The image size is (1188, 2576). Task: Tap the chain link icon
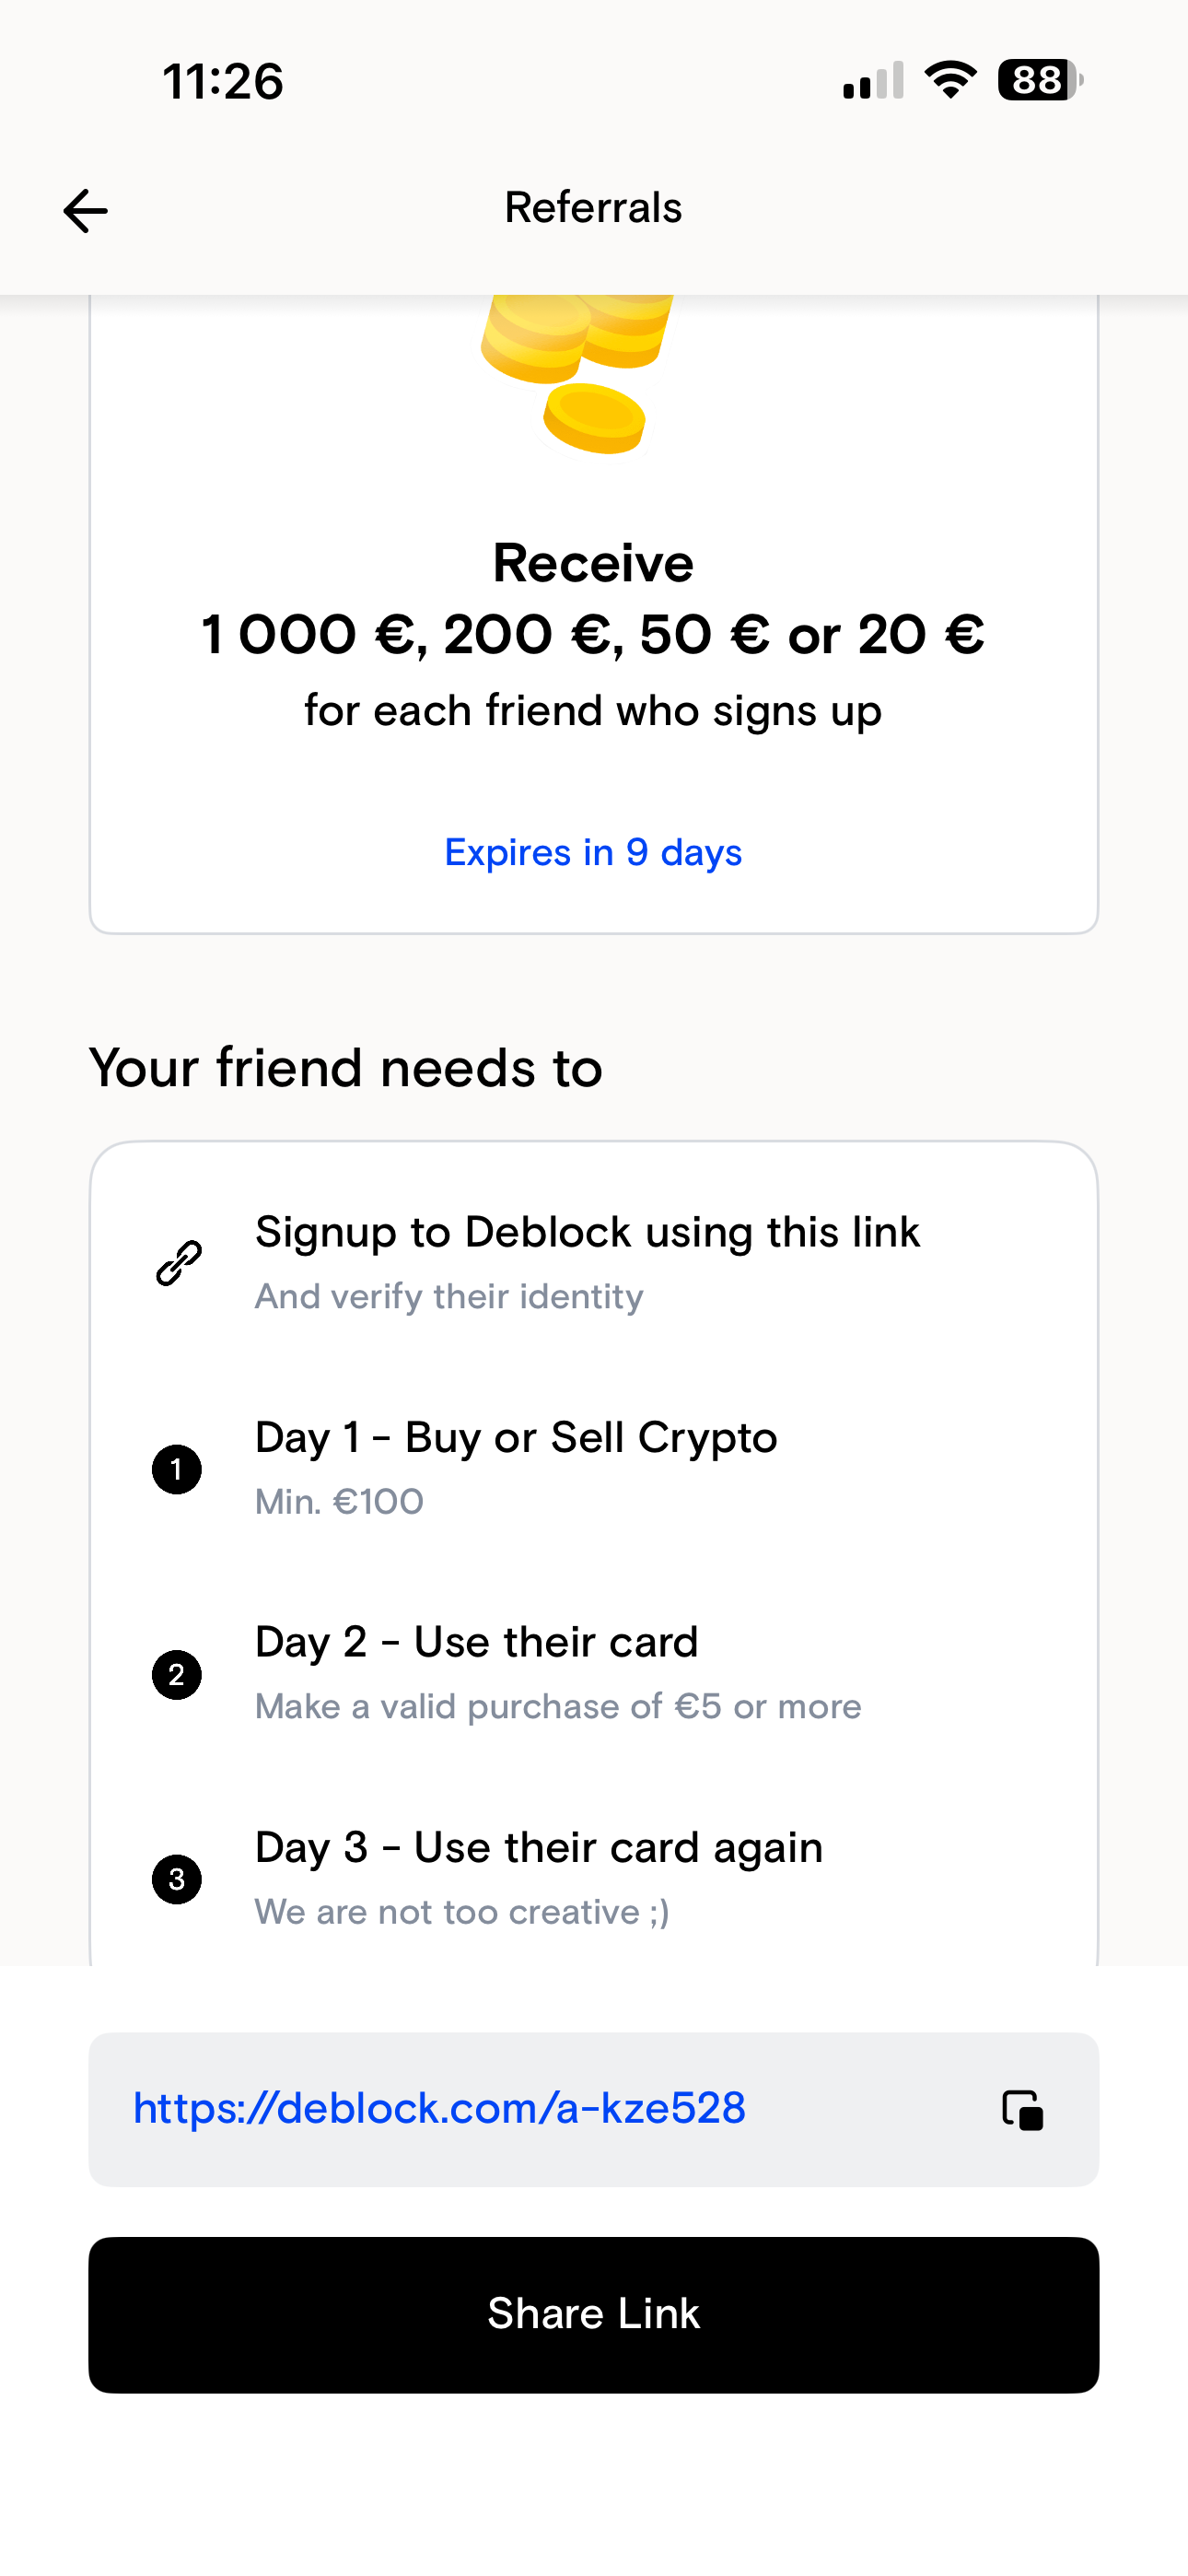(179, 1263)
